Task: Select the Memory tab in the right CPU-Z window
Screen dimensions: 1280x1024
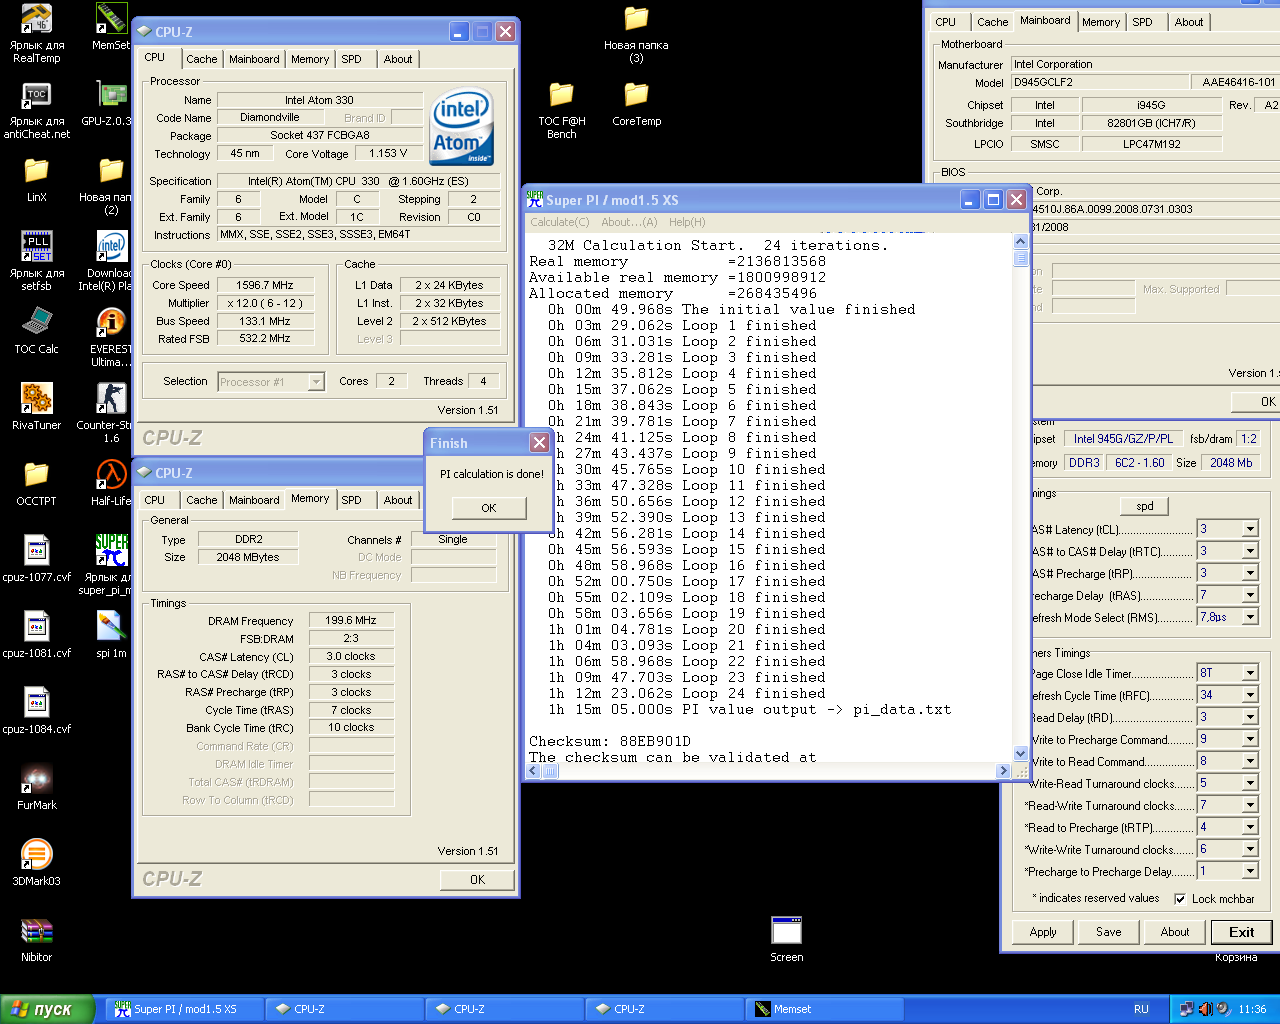Action: pos(1100,22)
